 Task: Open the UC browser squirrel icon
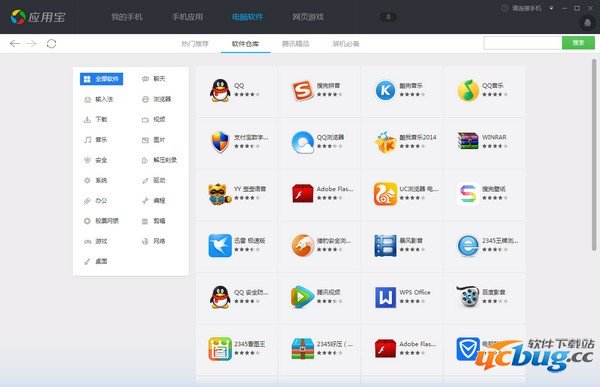(385, 194)
